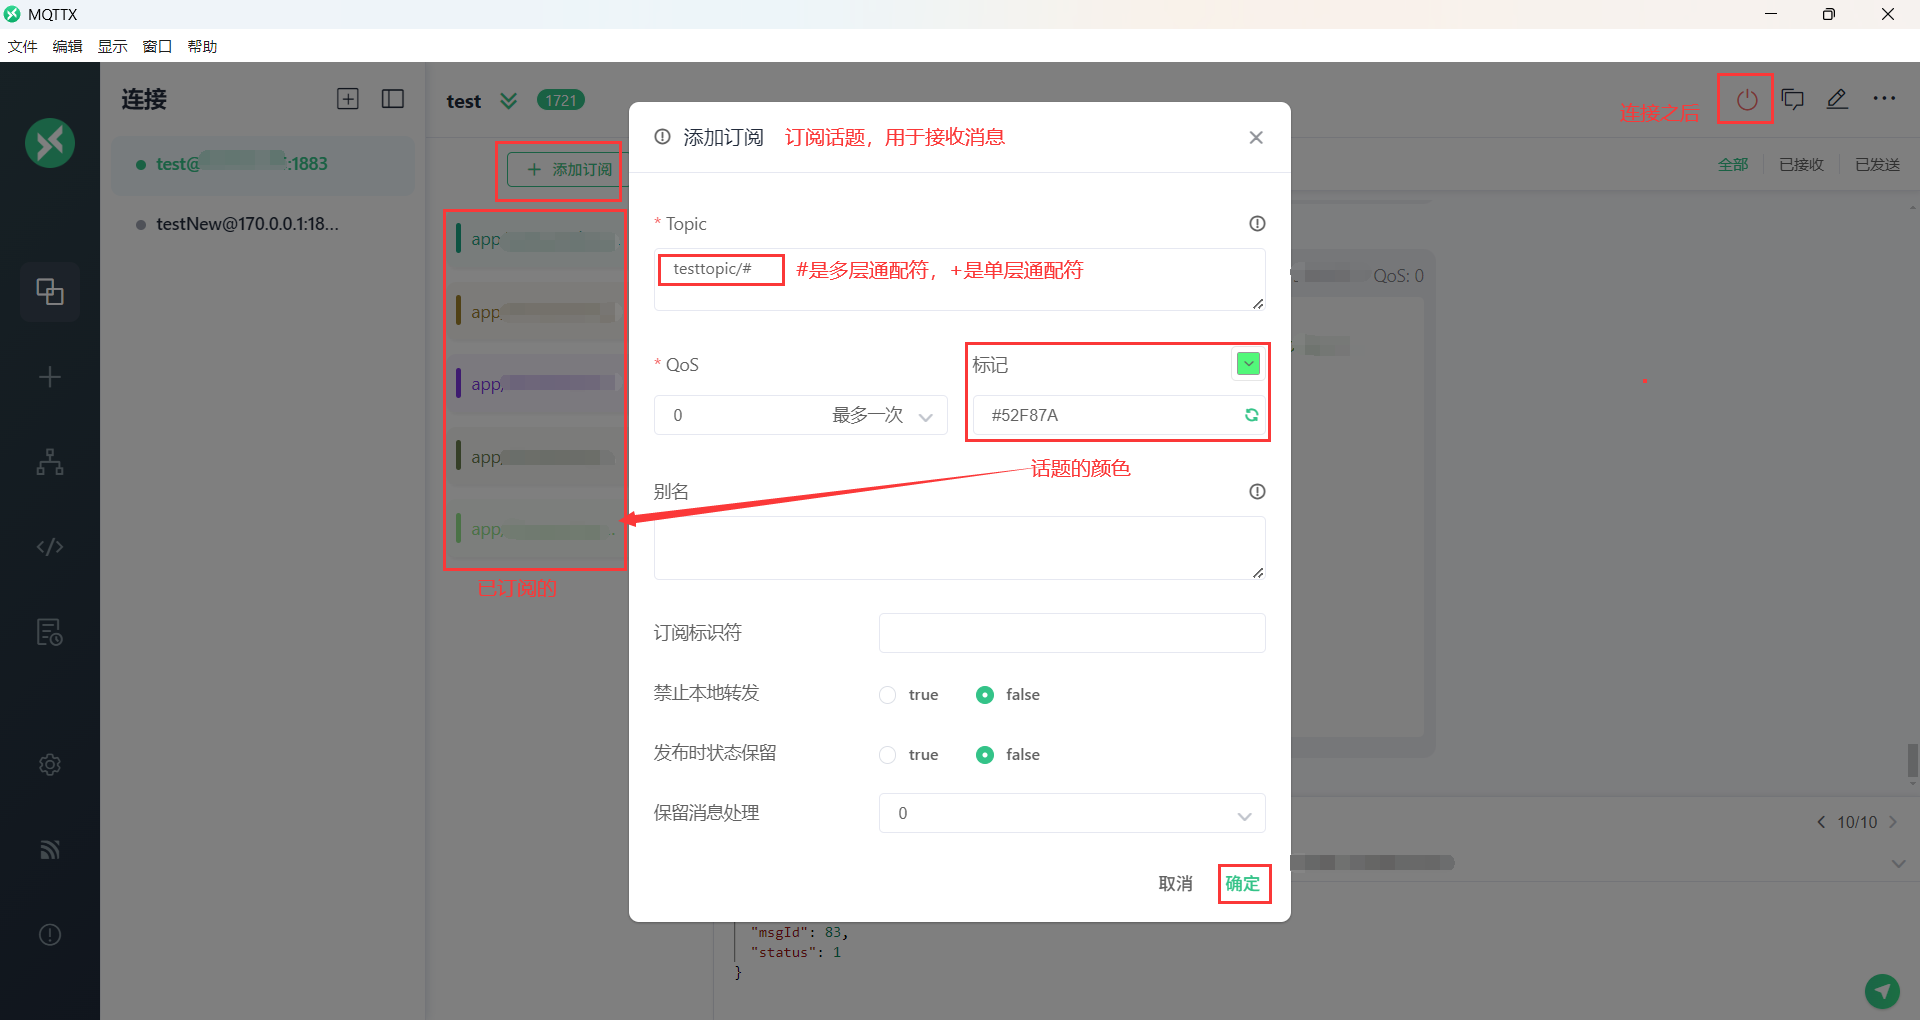Disconnect using the red power icon
This screenshot has width=1920, height=1020.
(x=1745, y=99)
